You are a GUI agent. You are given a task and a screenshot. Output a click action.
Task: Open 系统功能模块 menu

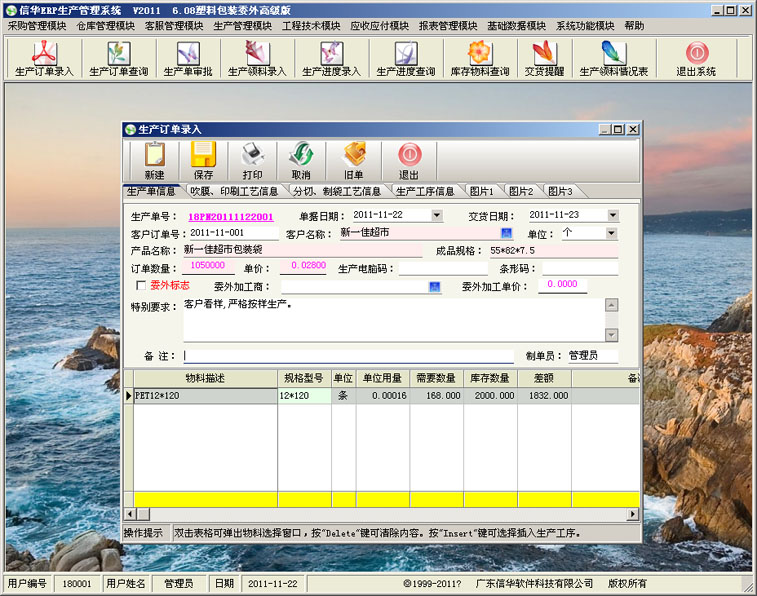[586, 26]
